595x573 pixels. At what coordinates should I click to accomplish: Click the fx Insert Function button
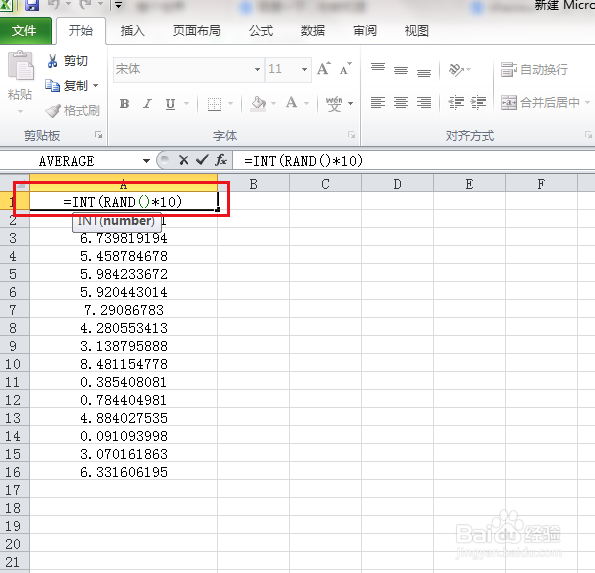(221, 160)
